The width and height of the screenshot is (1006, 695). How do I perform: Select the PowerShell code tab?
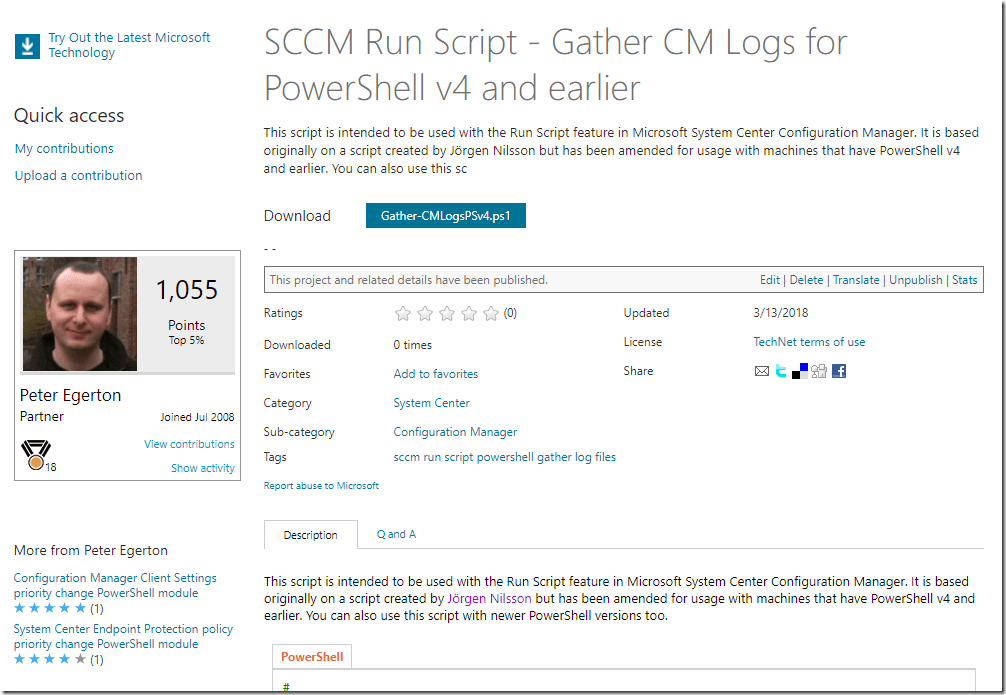pyautogui.click(x=312, y=657)
